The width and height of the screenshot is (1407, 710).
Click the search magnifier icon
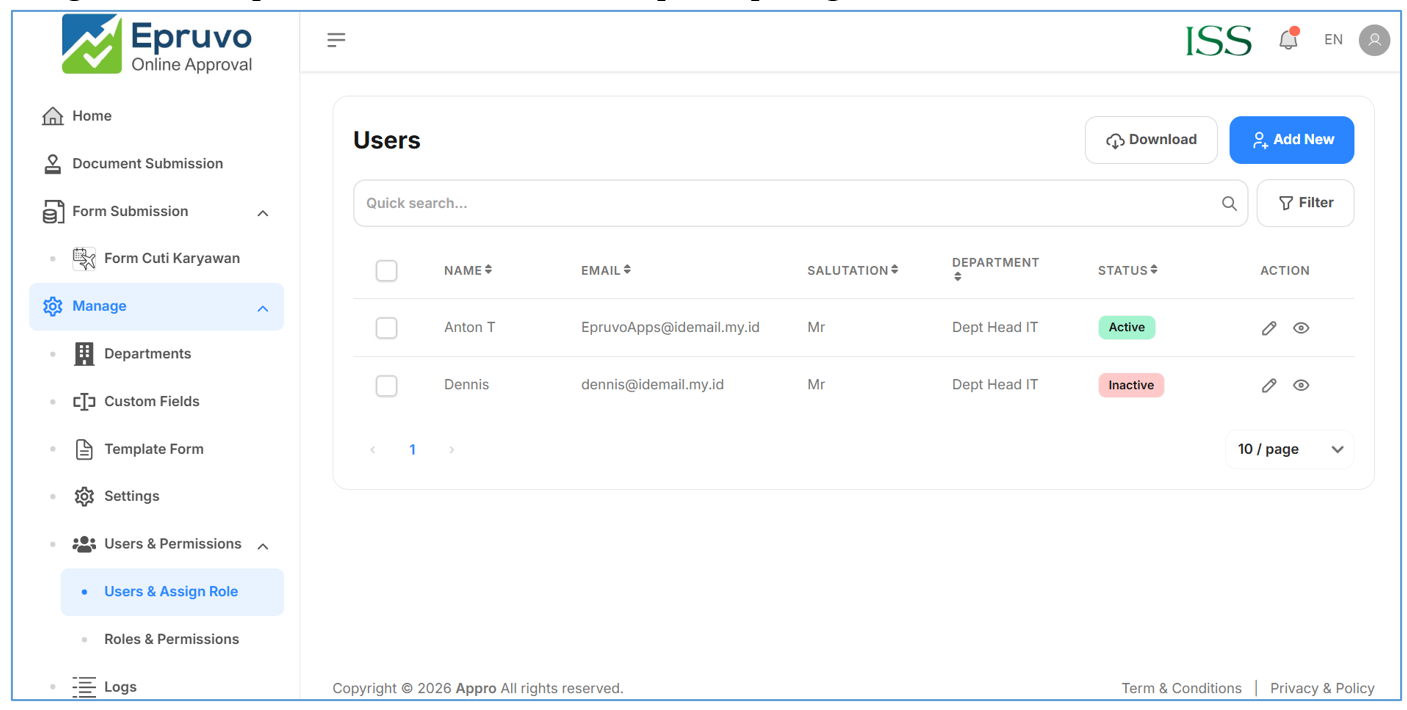pos(1229,204)
